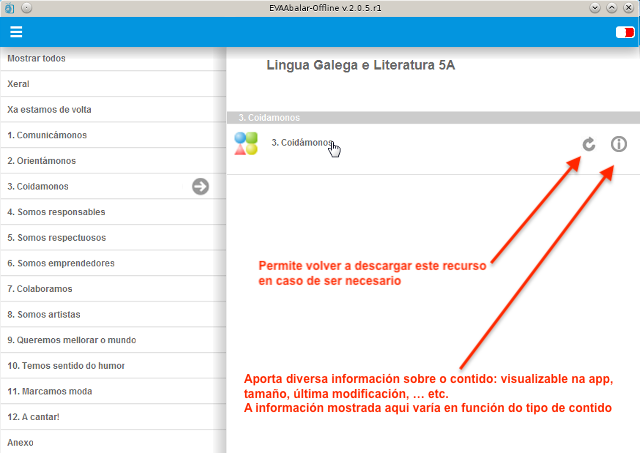Image resolution: width=640 pixels, height=453 pixels.
Task: Open unit 7. Colaboramos
Action: click(x=40, y=289)
